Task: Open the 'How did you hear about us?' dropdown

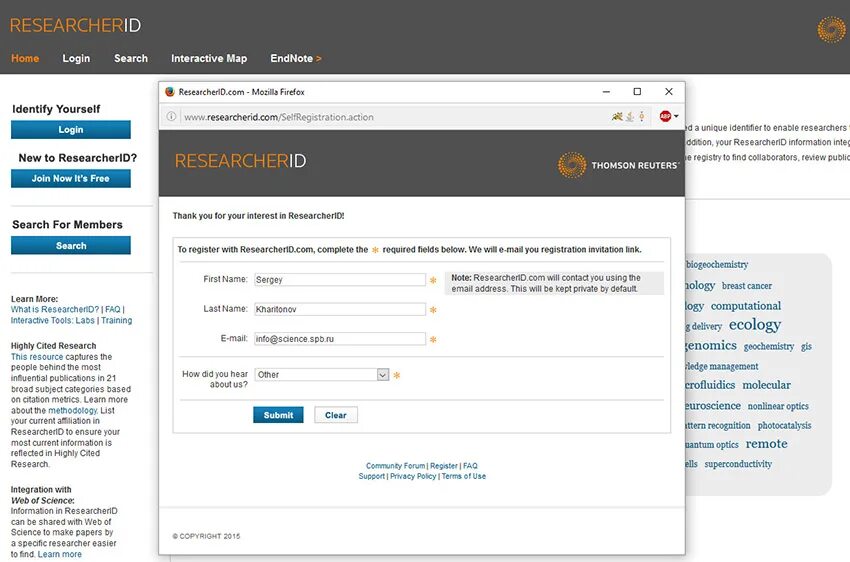Action: [x=322, y=374]
